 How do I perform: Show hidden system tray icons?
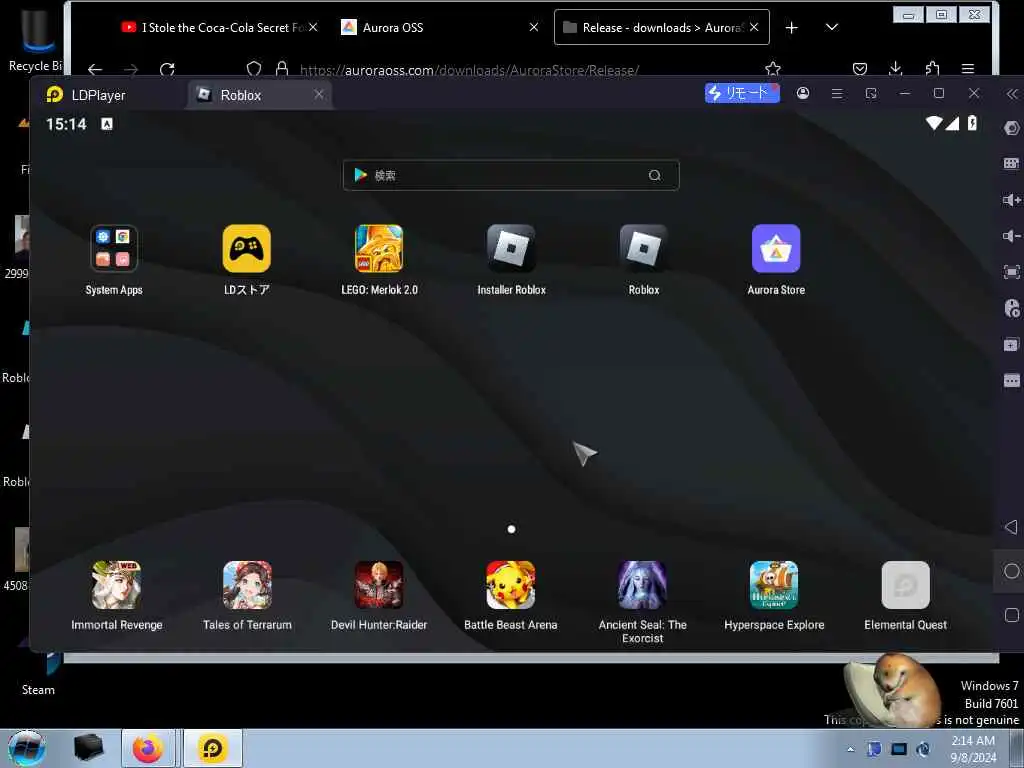pyautogui.click(x=850, y=749)
